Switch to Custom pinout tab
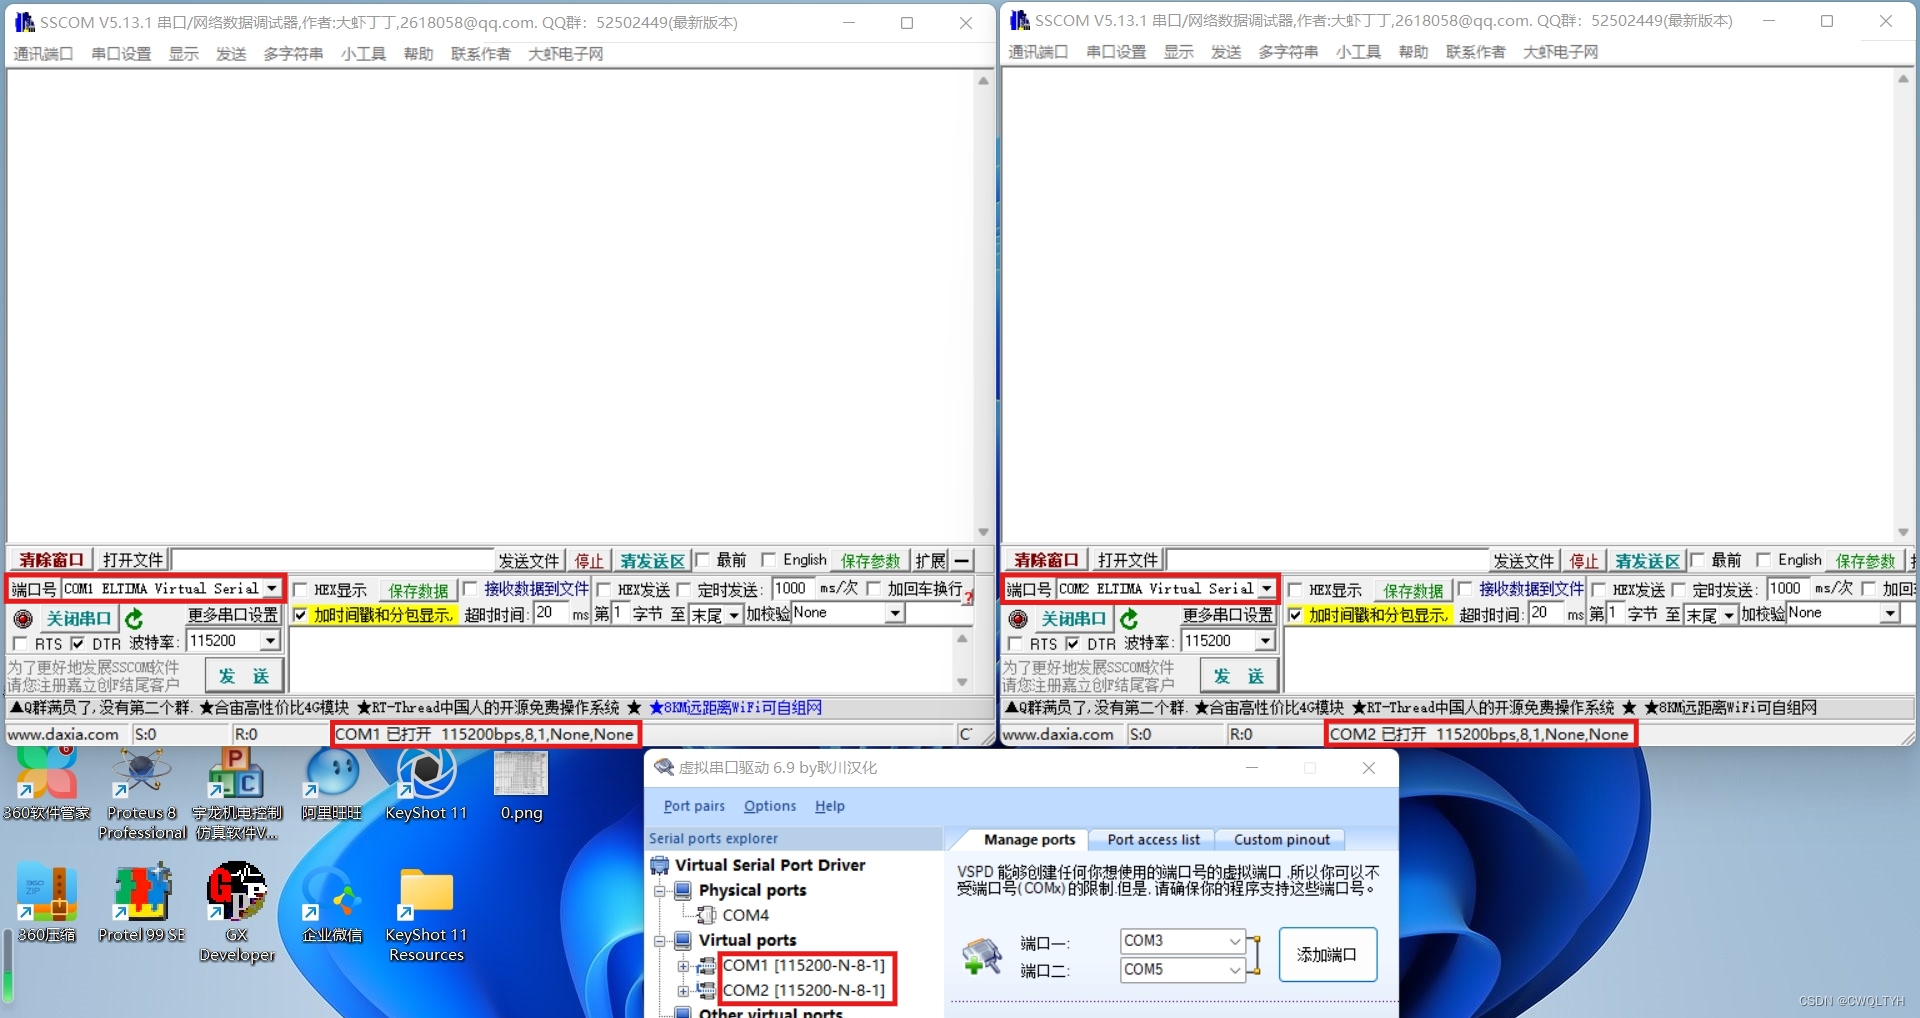This screenshot has height=1018, width=1920. (1282, 840)
